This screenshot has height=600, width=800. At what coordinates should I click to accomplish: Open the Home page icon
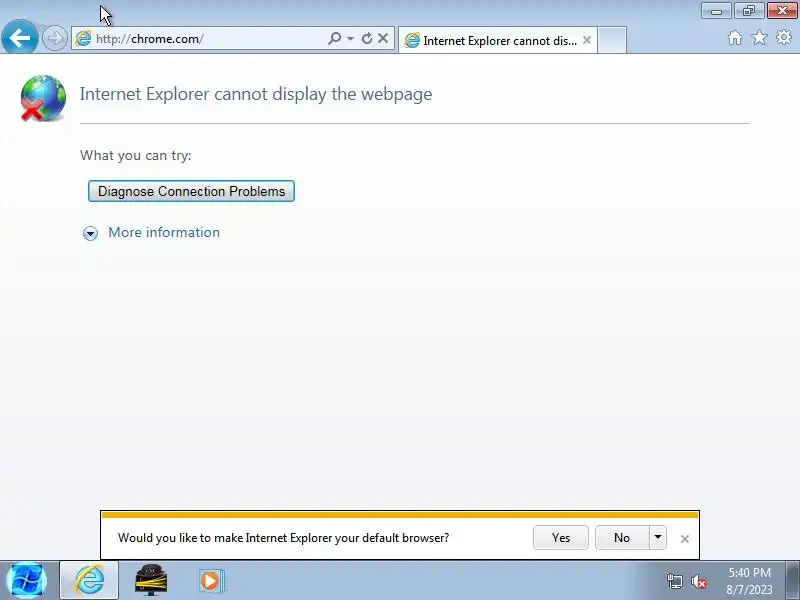(x=735, y=38)
